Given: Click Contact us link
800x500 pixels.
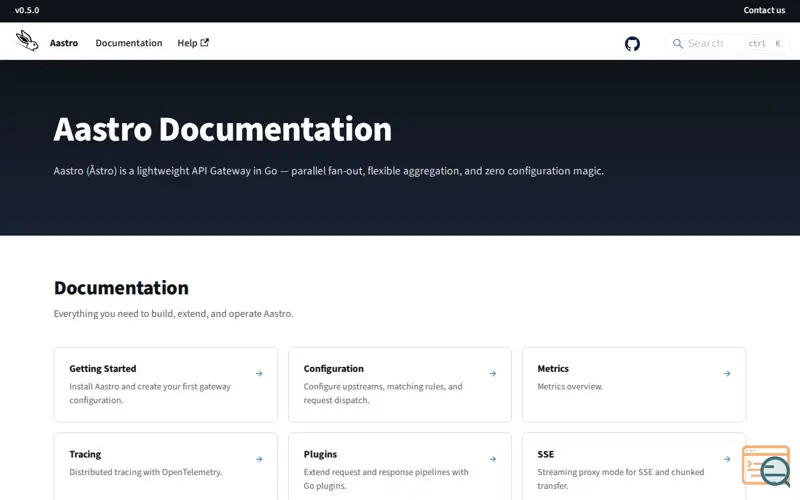Looking at the screenshot, I should tap(764, 10).
